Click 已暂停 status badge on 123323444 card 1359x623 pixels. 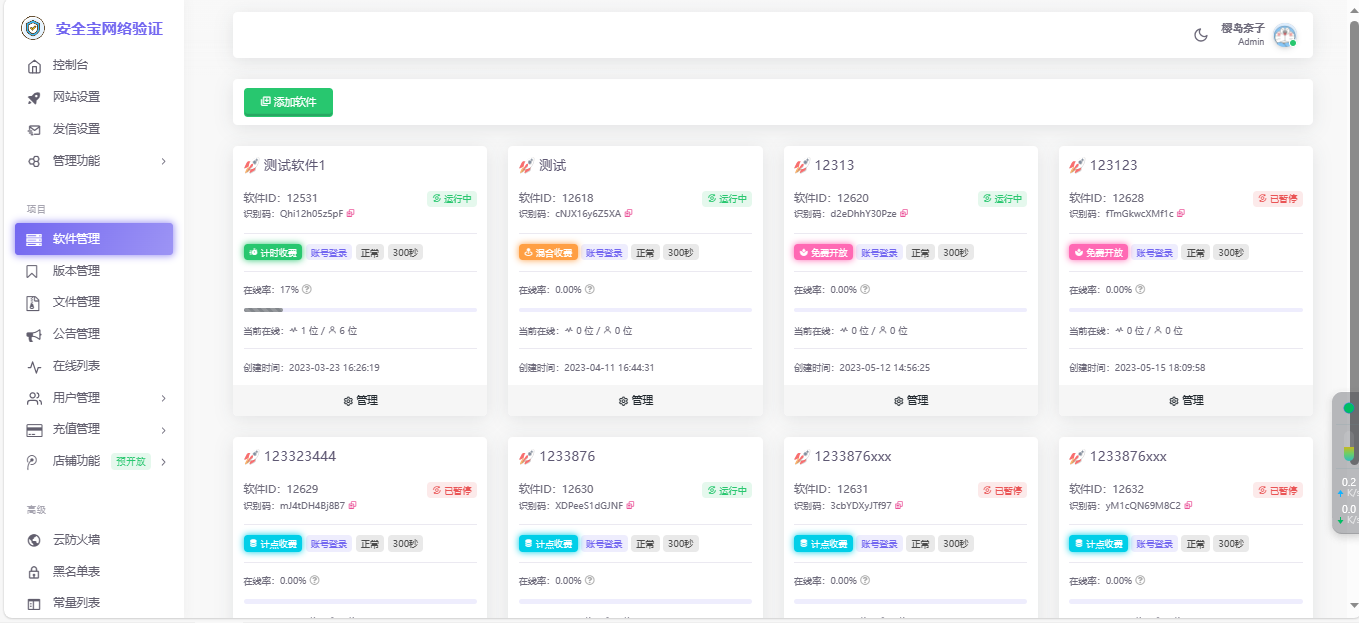(x=452, y=490)
